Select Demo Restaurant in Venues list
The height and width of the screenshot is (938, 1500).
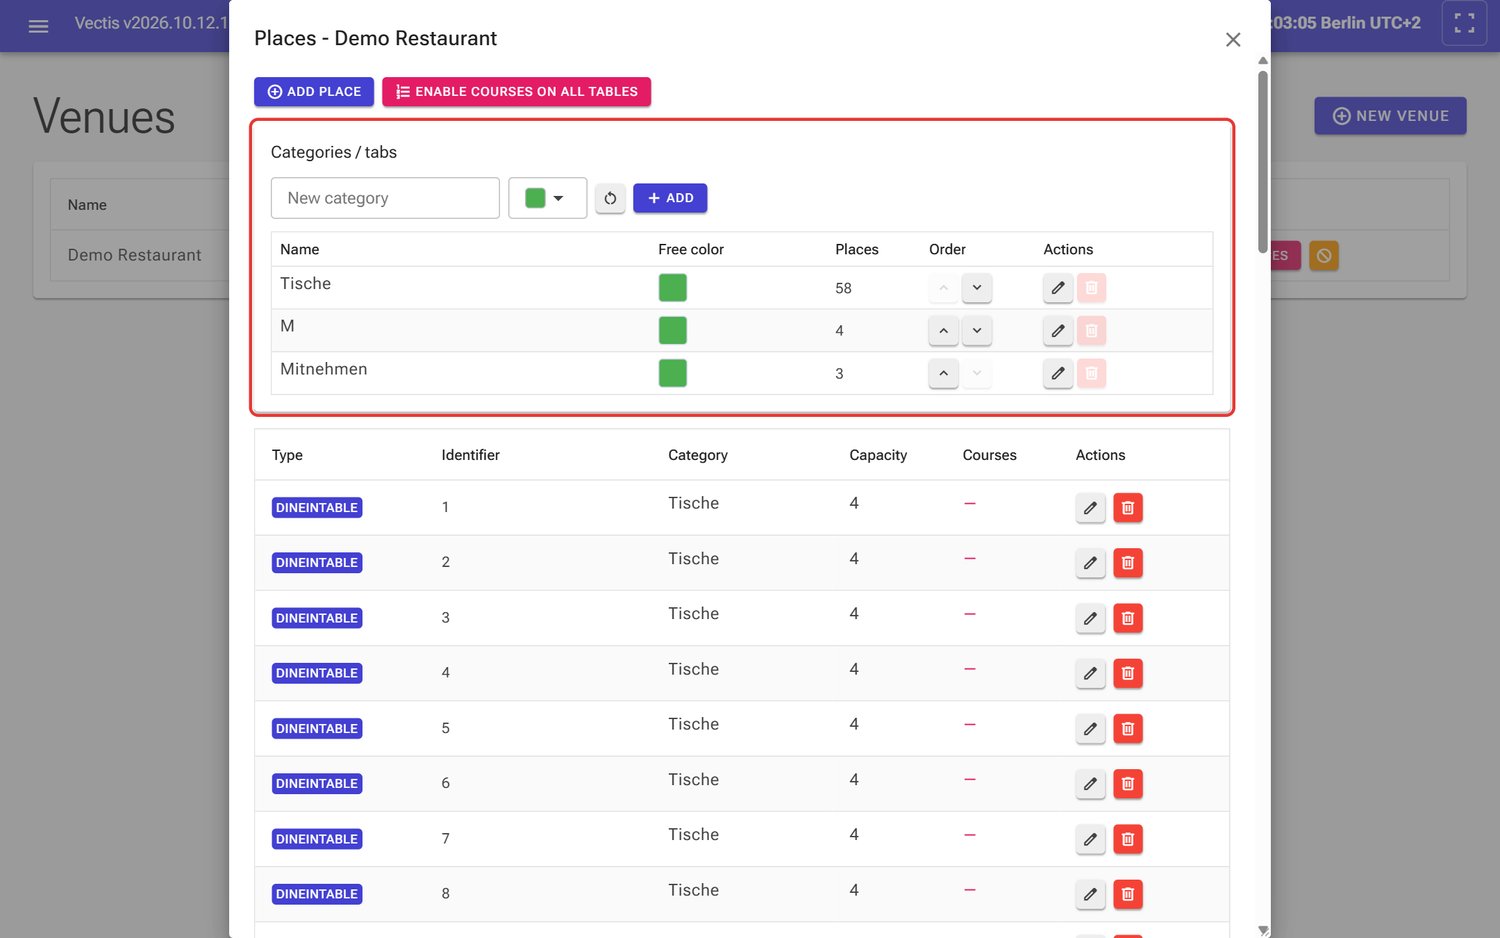[x=134, y=255]
